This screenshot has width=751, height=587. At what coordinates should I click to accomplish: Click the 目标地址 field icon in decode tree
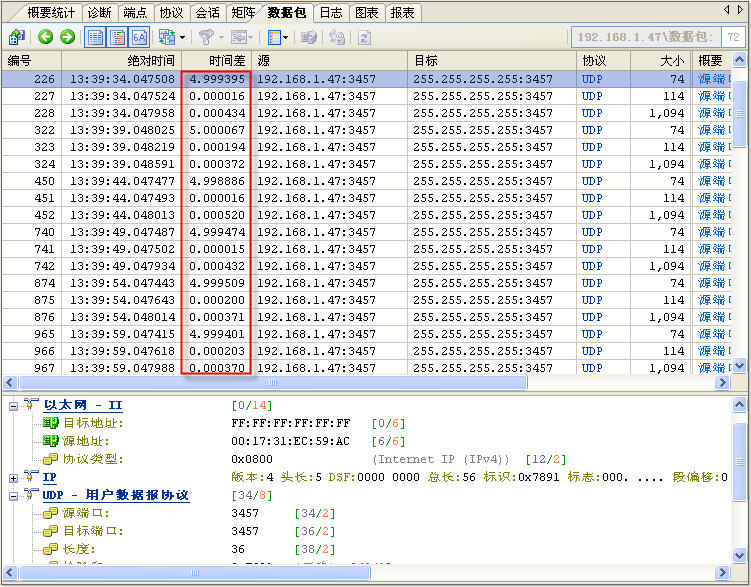(51, 423)
